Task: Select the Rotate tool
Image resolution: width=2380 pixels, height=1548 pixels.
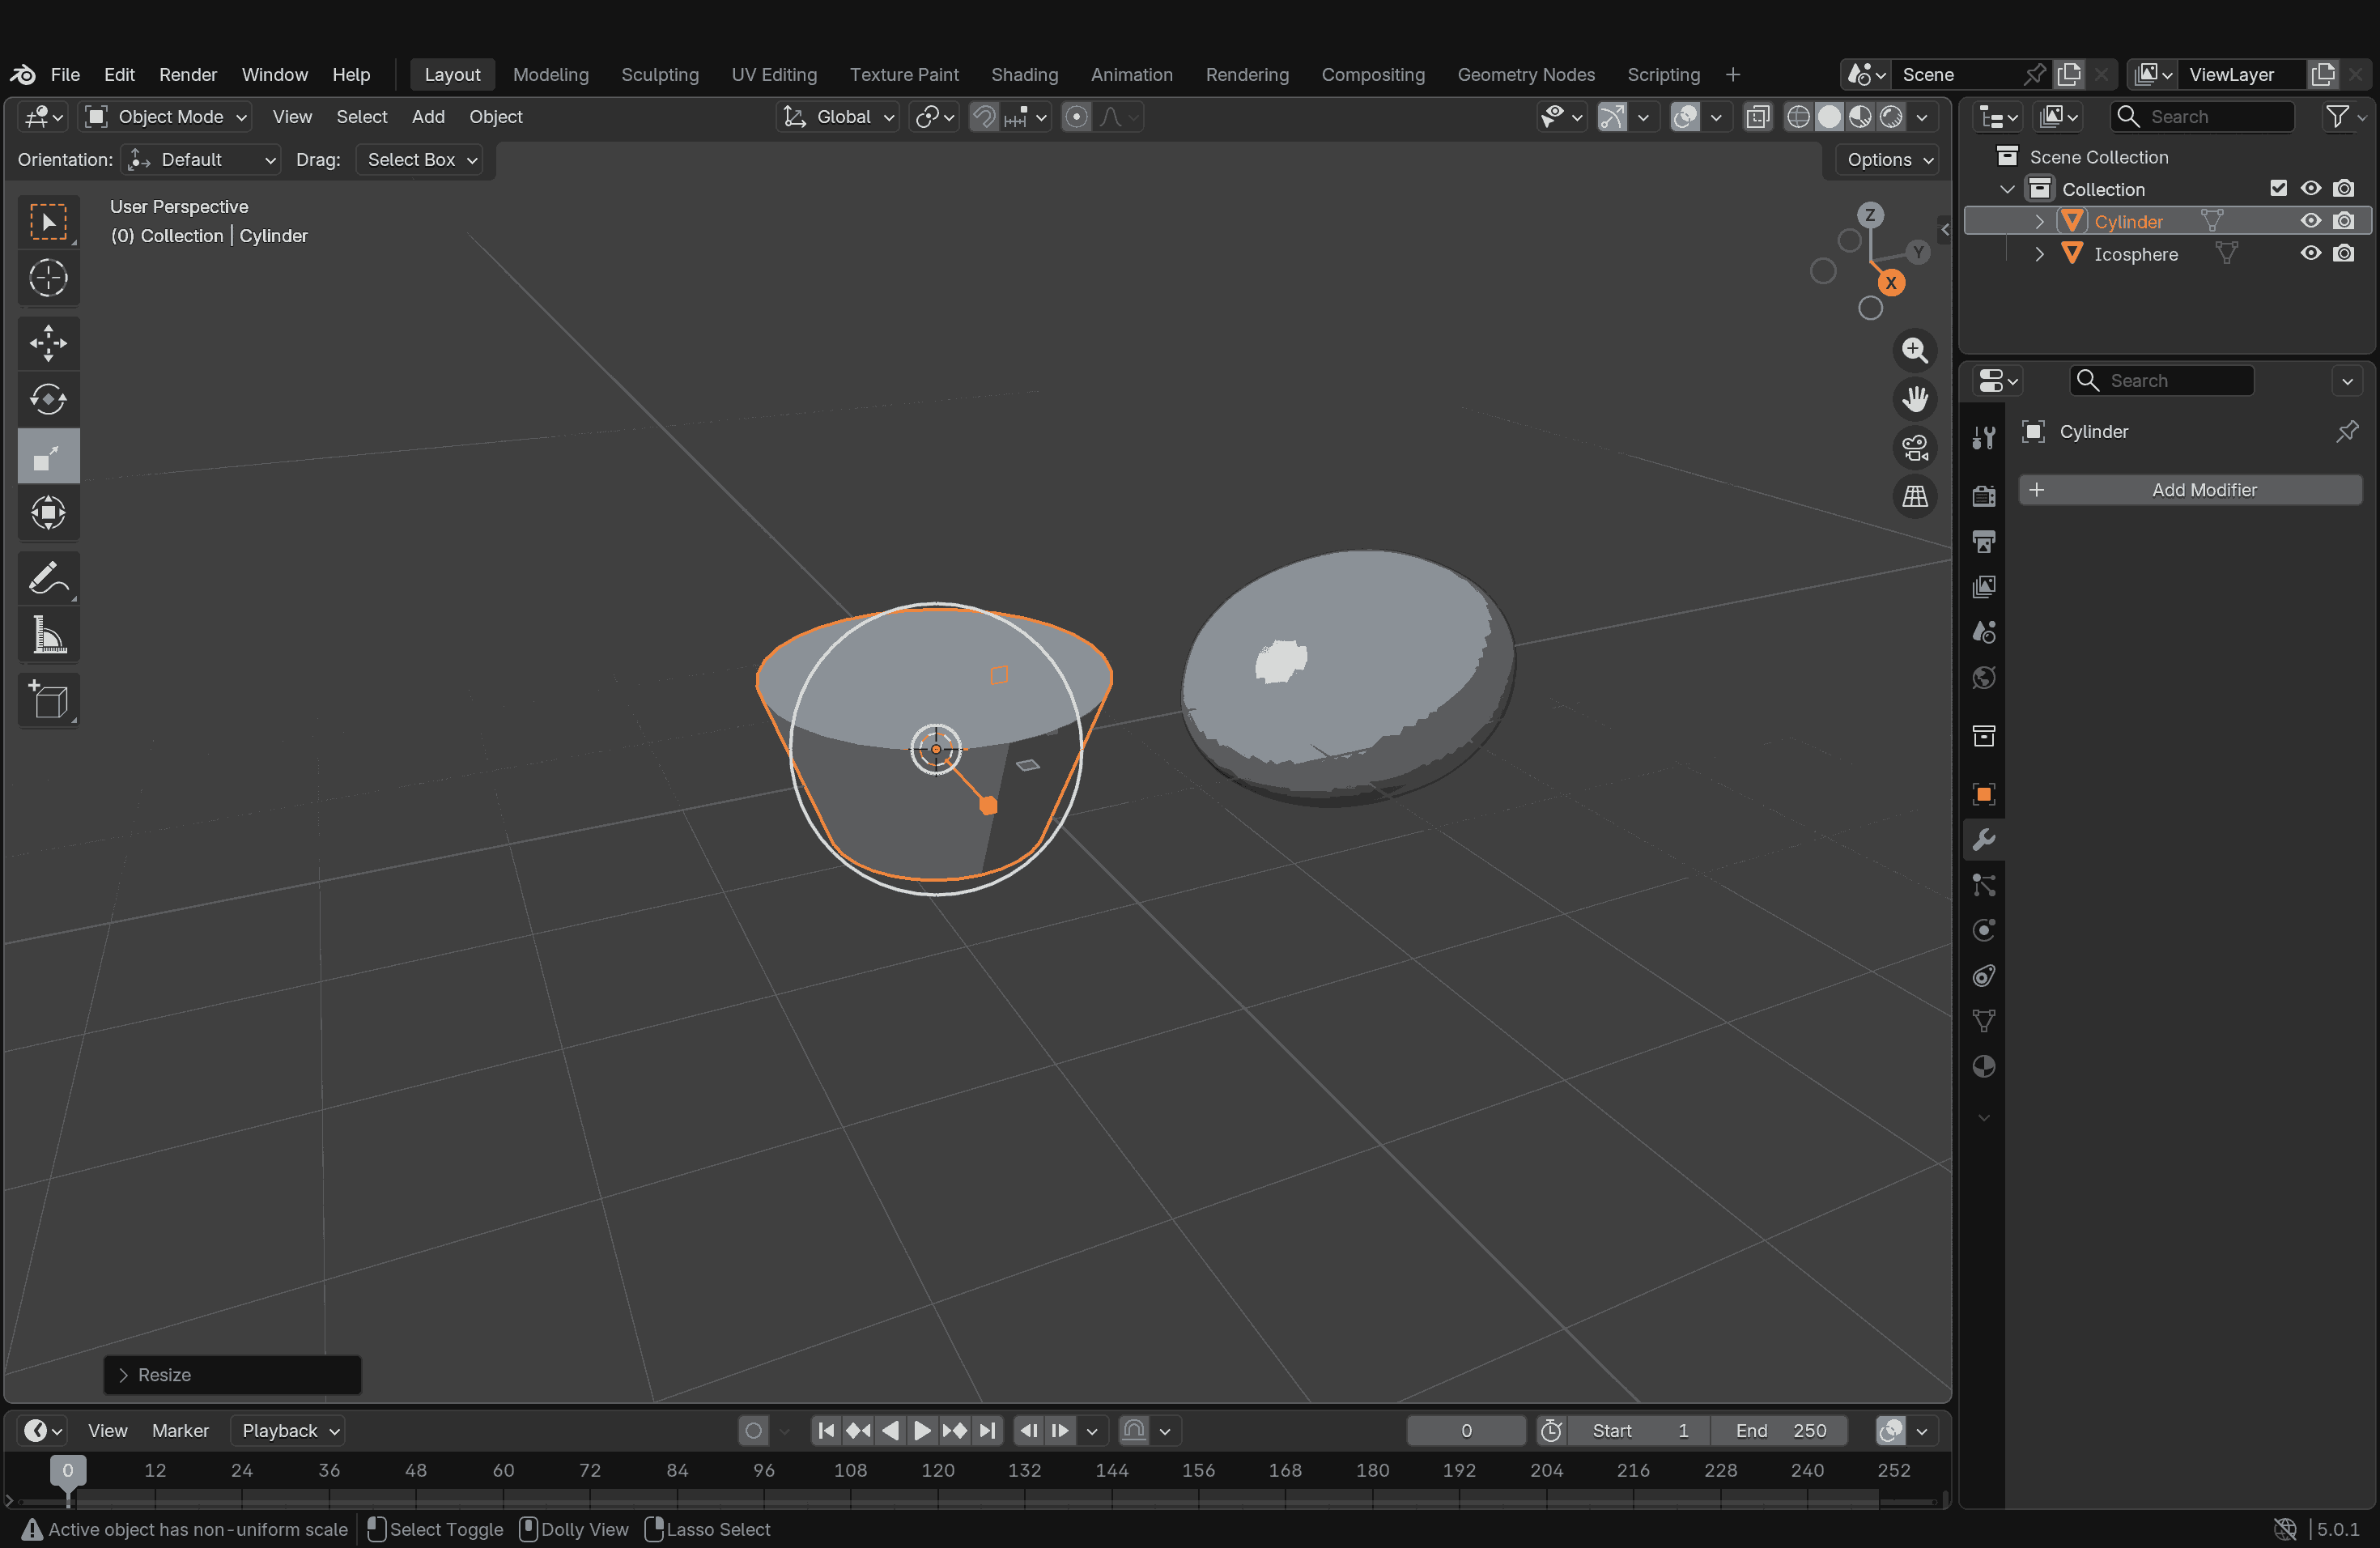Action: coord(48,399)
